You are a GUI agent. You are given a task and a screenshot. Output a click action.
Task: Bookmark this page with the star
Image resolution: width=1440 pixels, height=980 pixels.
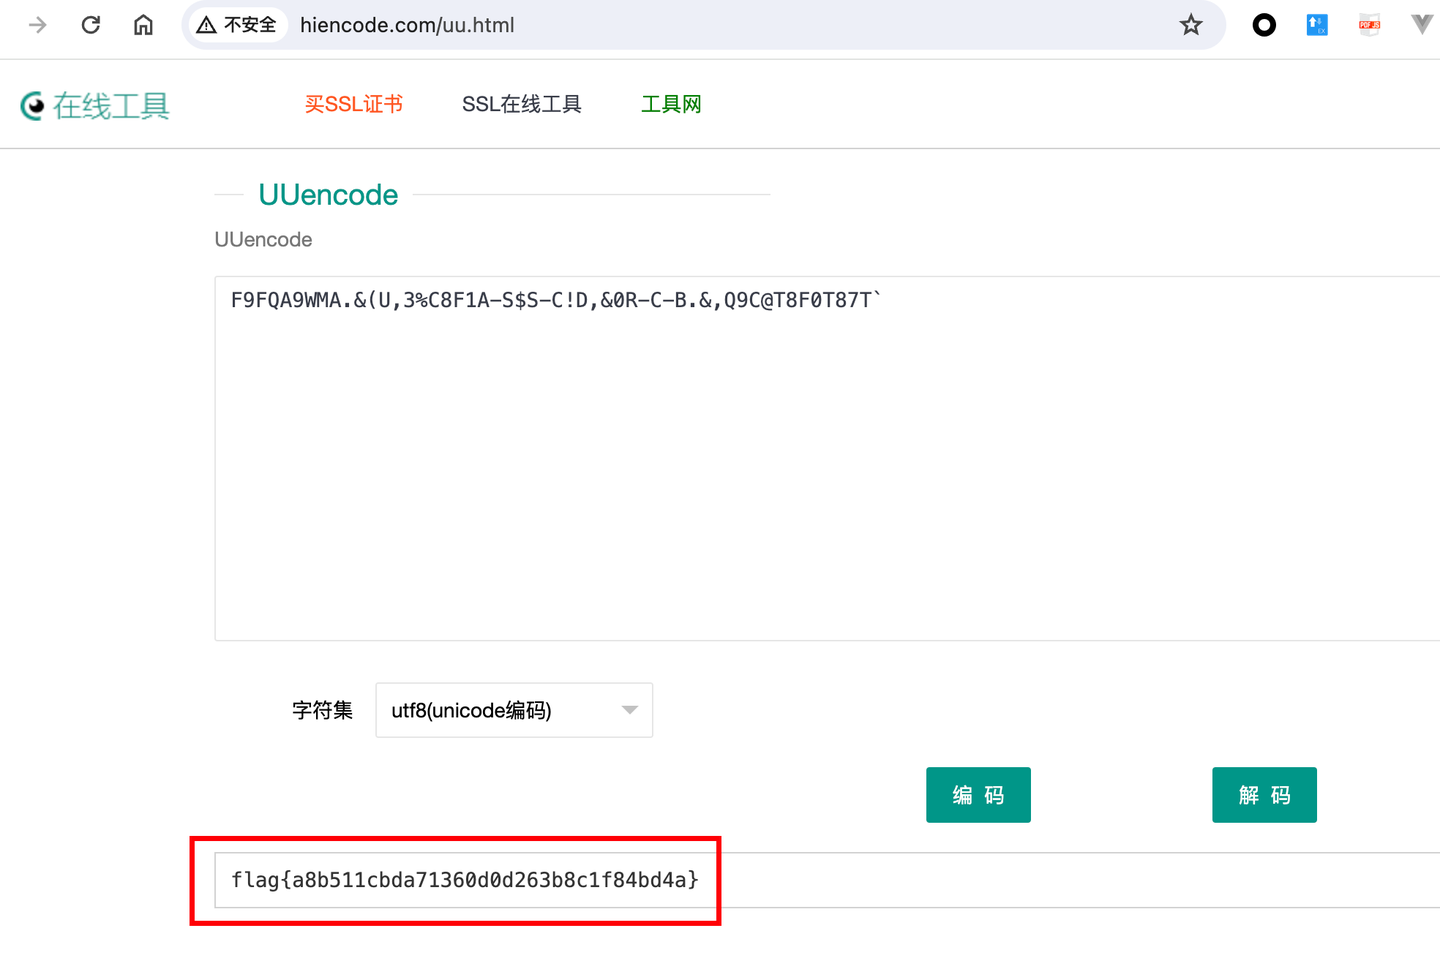1191,25
